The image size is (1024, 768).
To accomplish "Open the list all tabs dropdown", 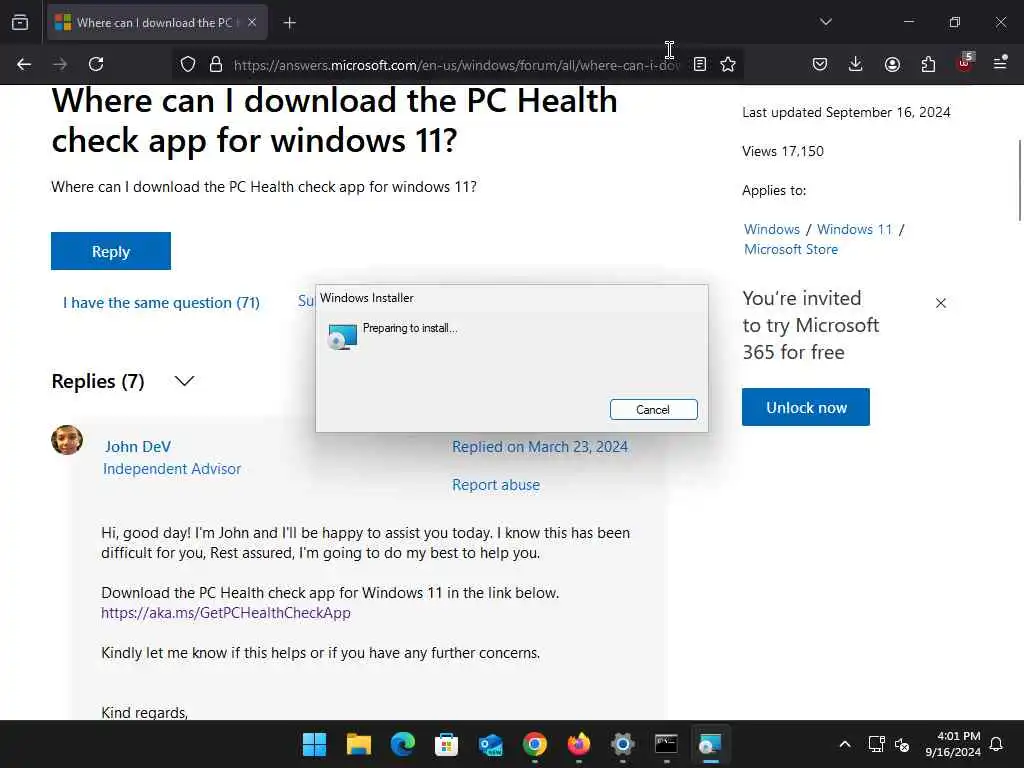I will pos(825,22).
